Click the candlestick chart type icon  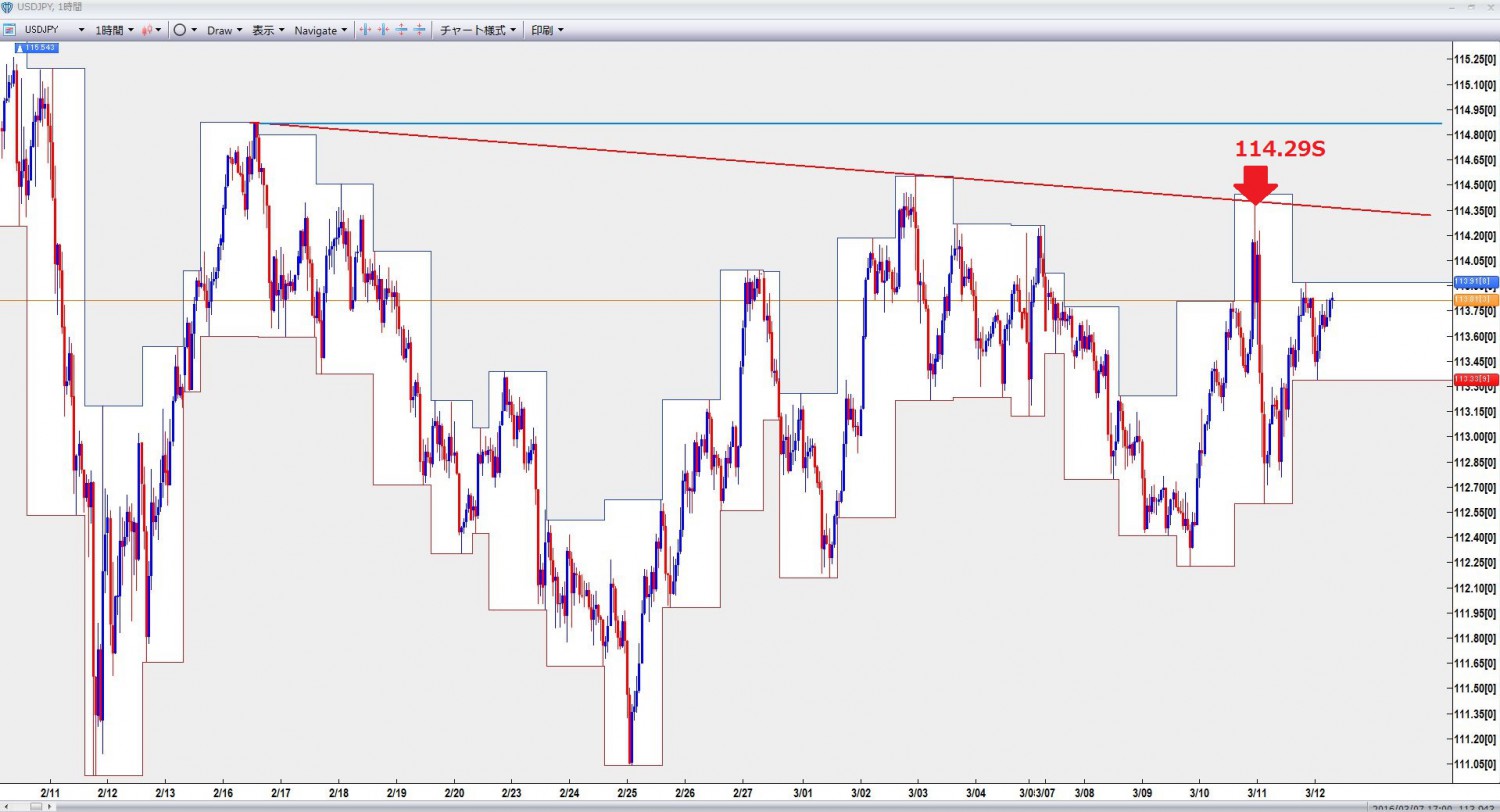point(147,30)
